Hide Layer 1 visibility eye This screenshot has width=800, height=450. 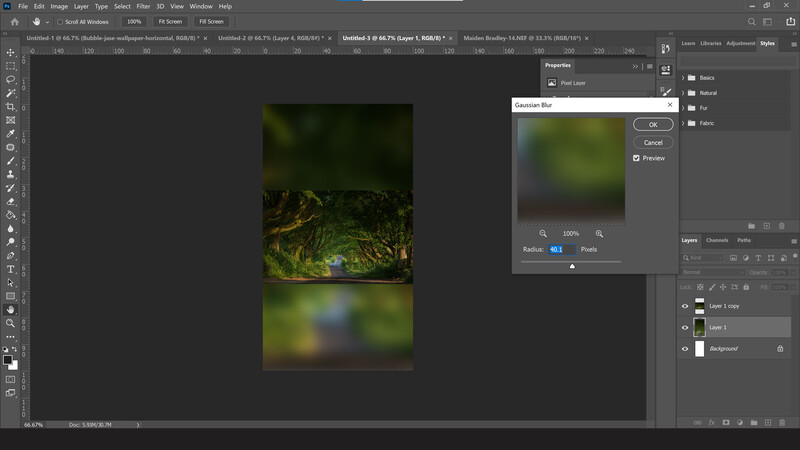coord(685,328)
